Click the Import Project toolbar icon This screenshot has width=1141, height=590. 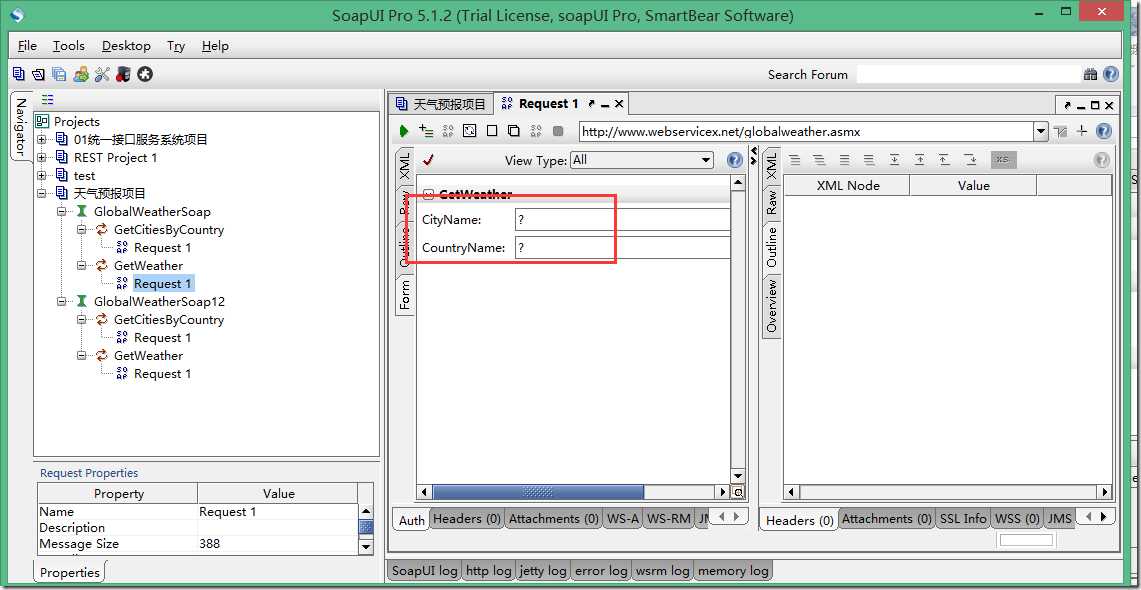coord(39,74)
